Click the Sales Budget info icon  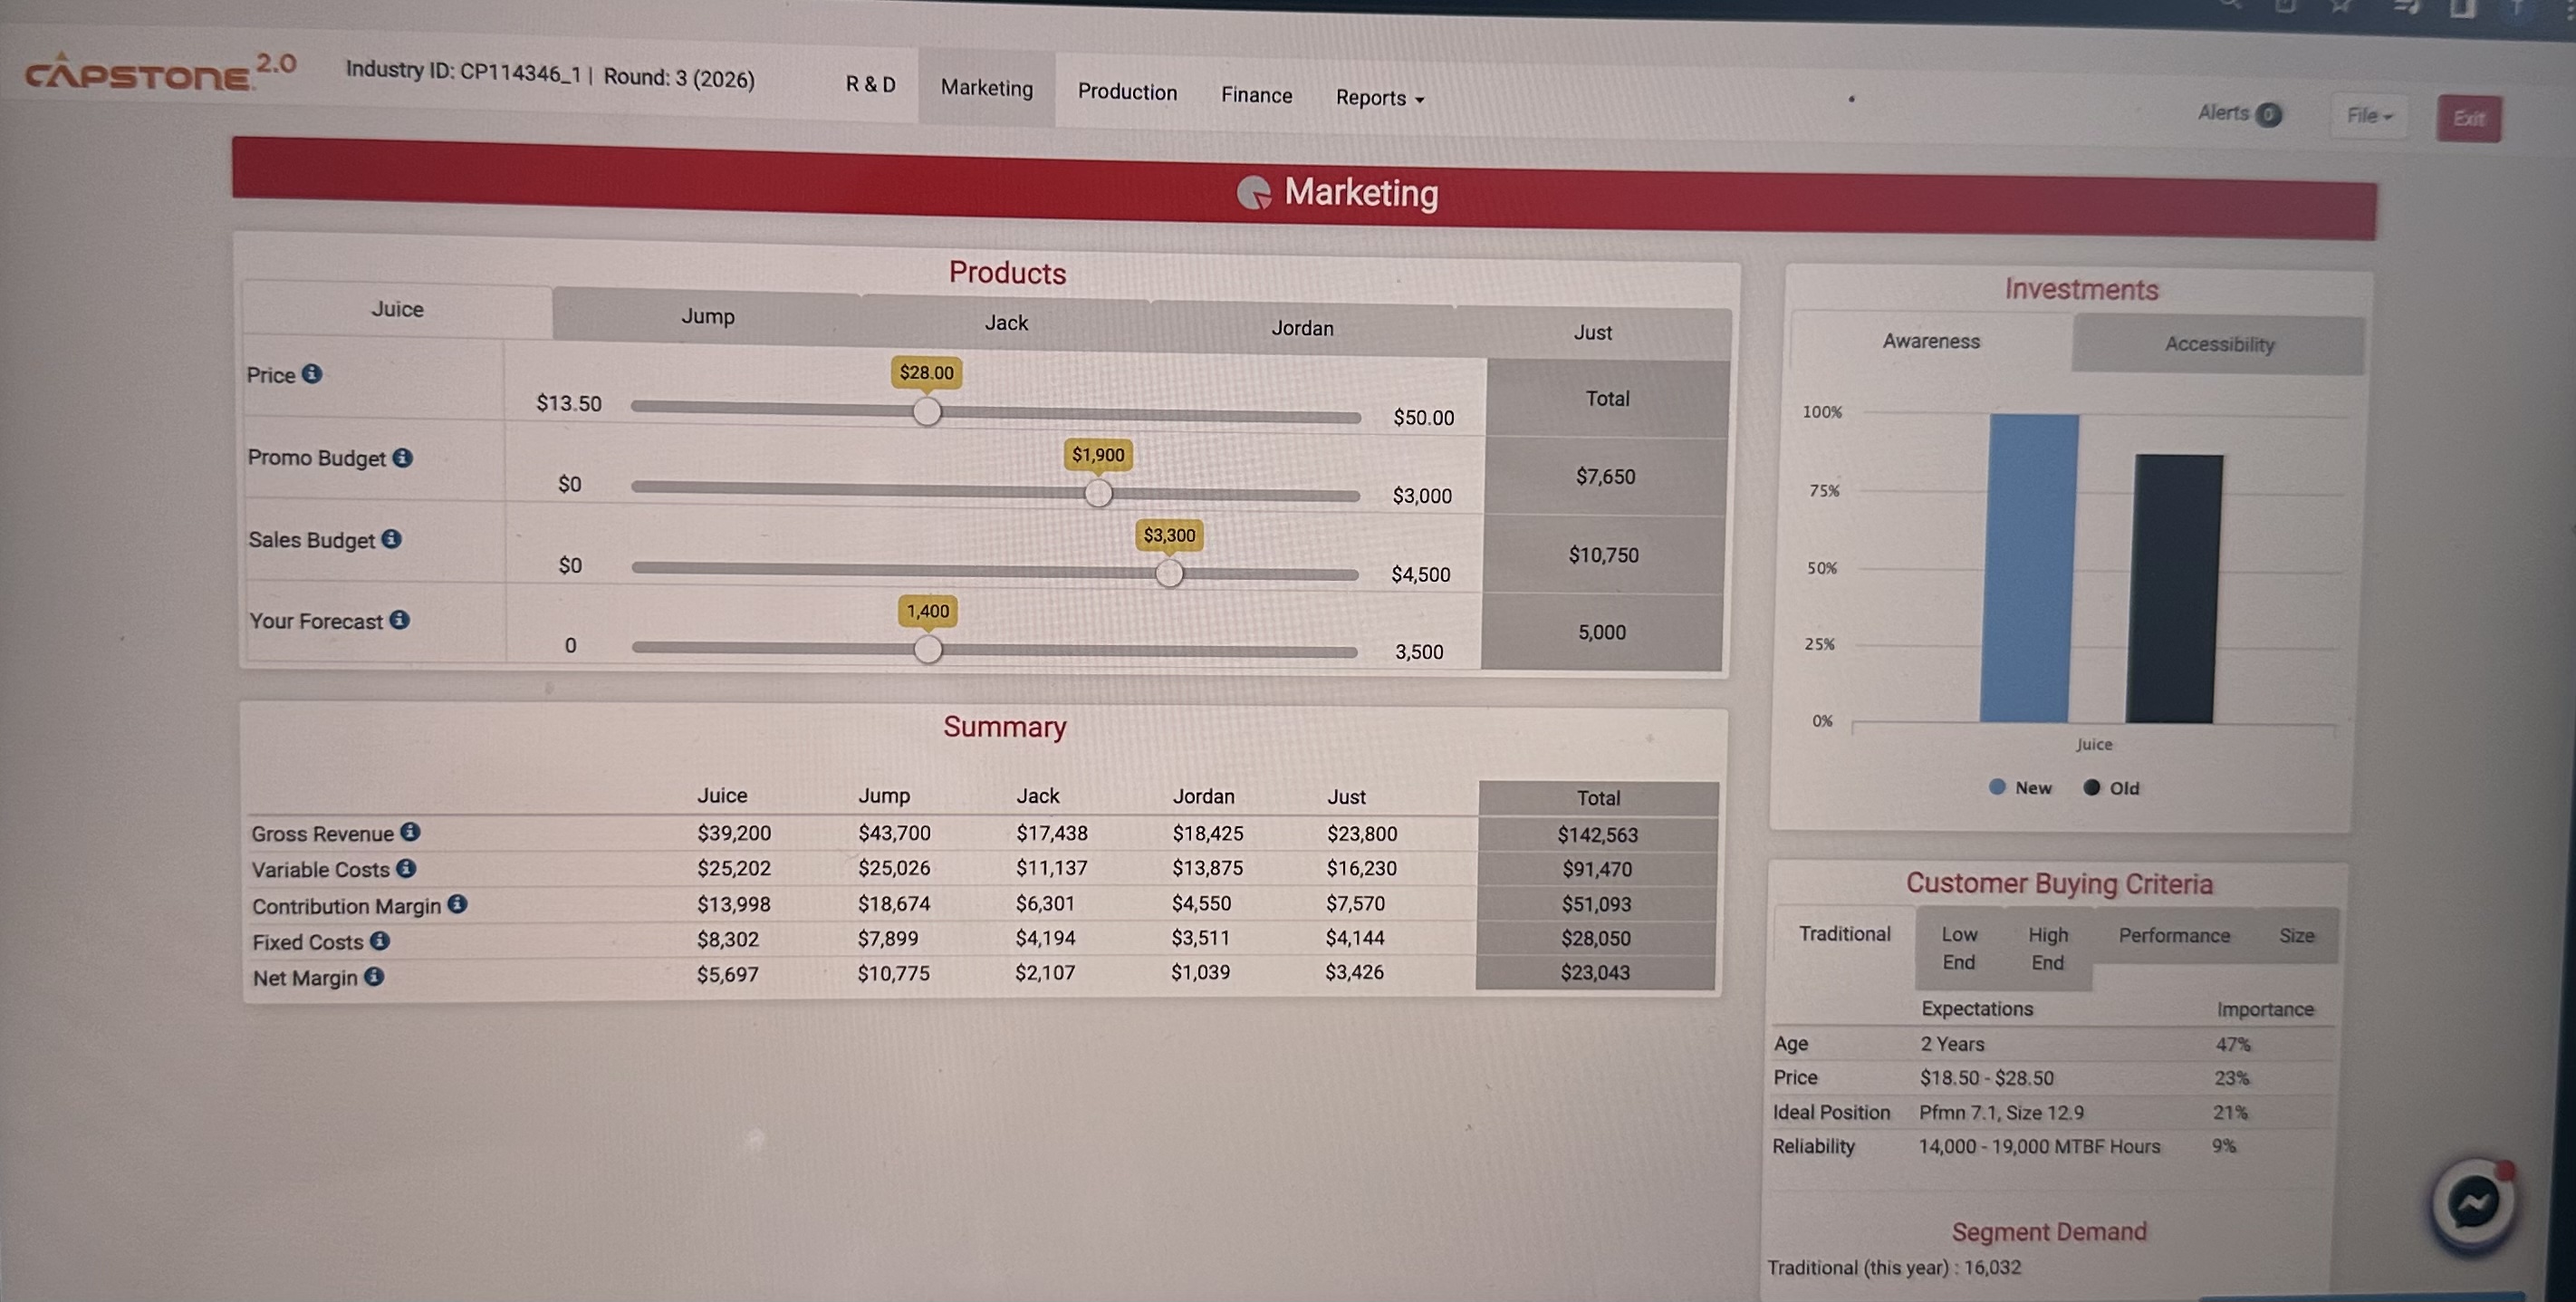(392, 539)
